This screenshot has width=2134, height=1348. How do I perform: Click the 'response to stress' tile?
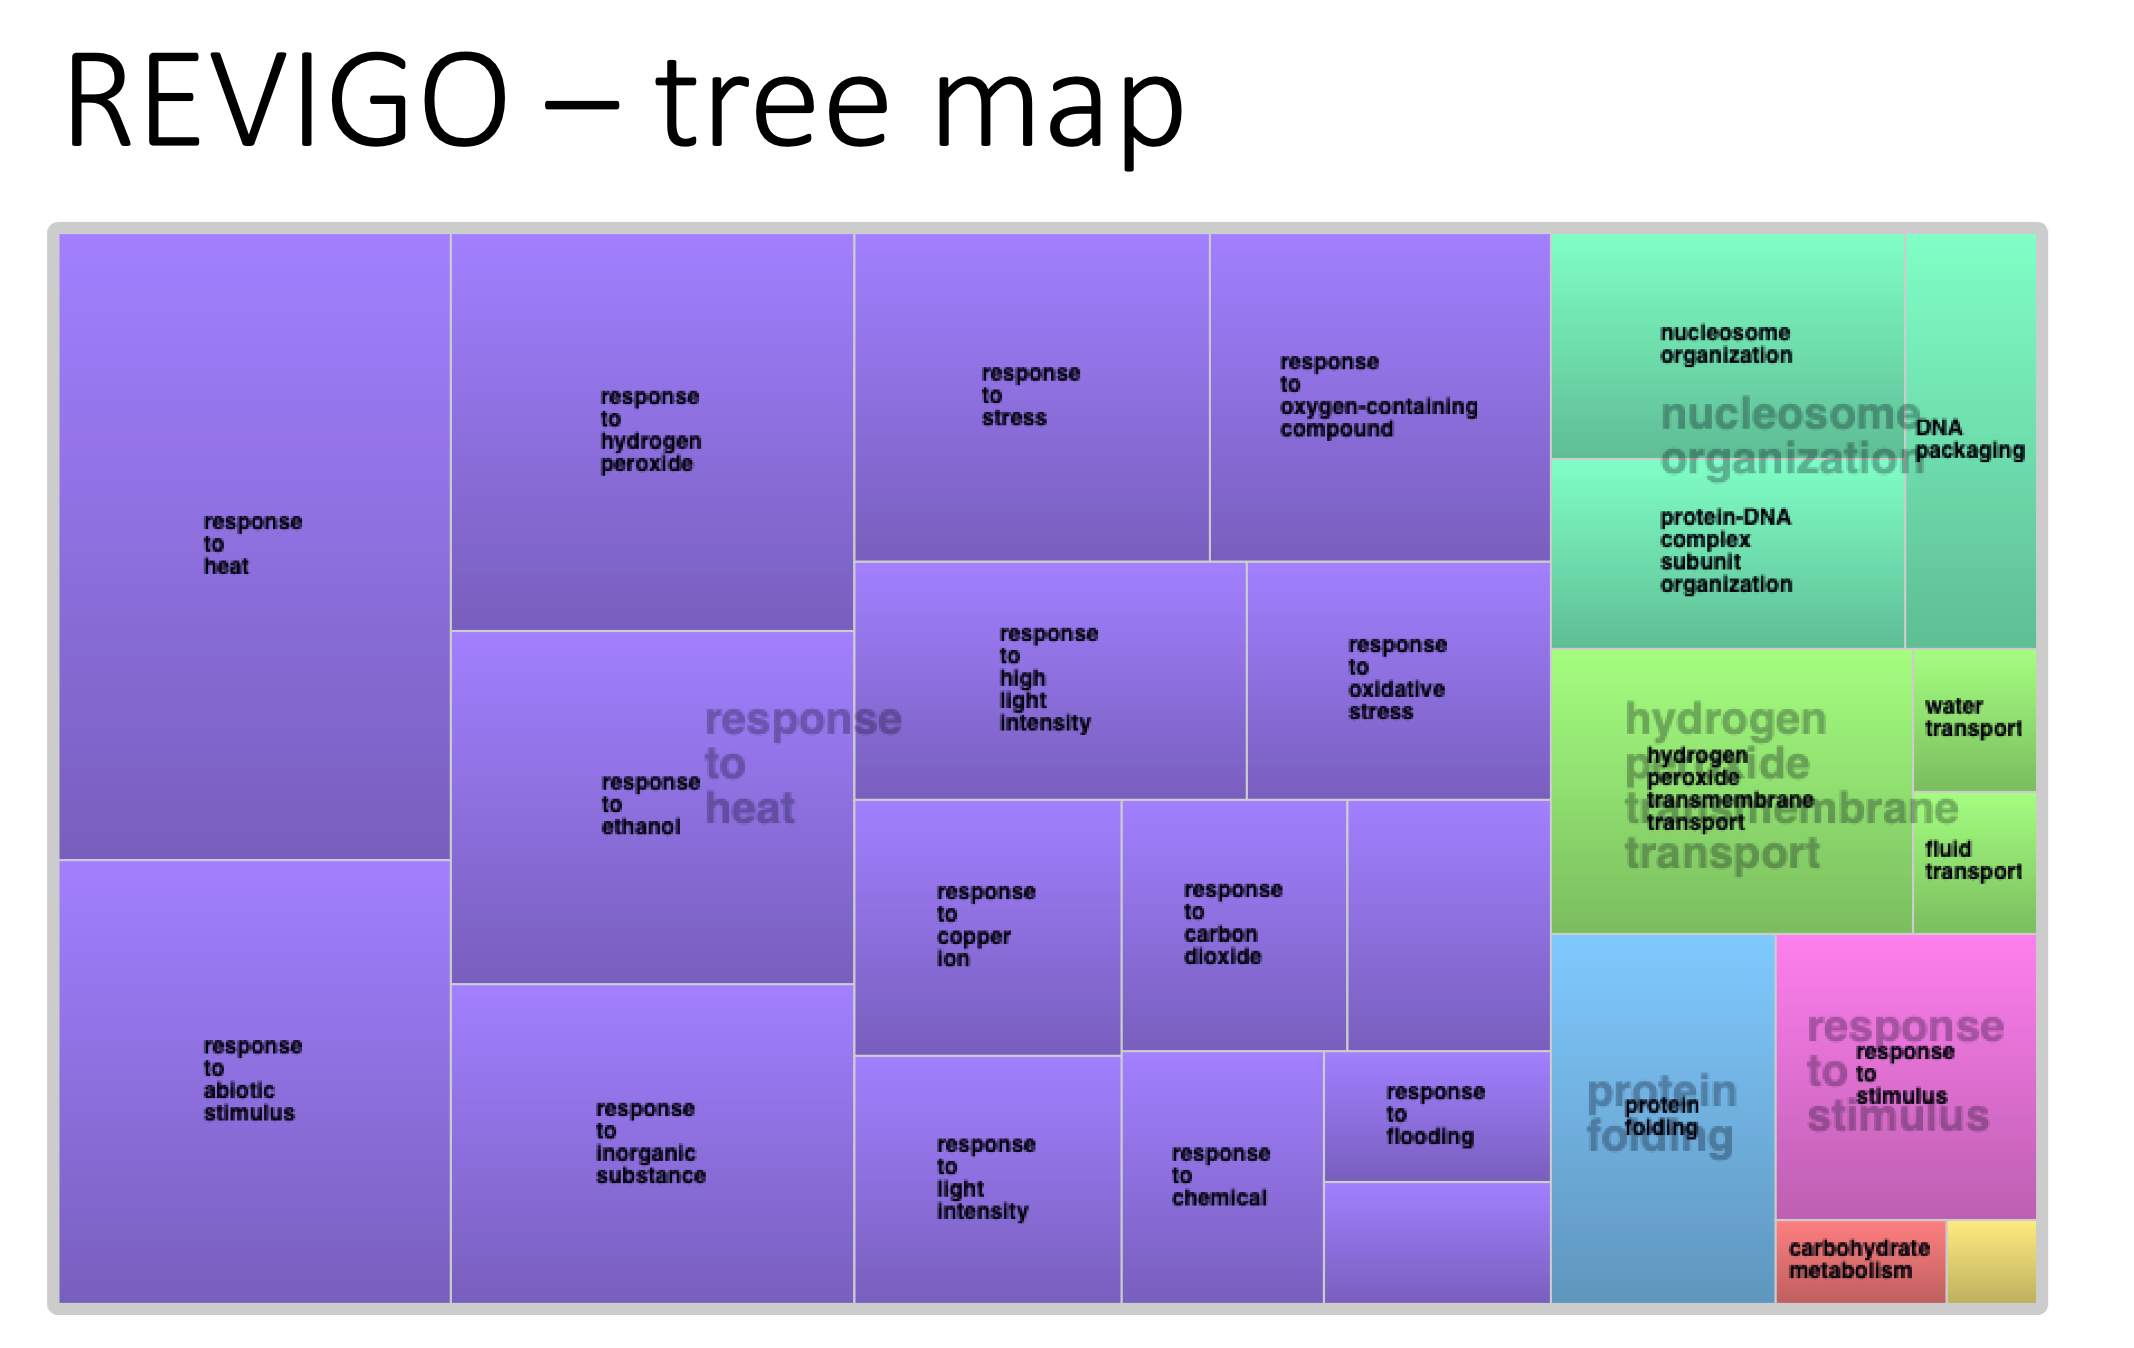tap(1032, 397)
